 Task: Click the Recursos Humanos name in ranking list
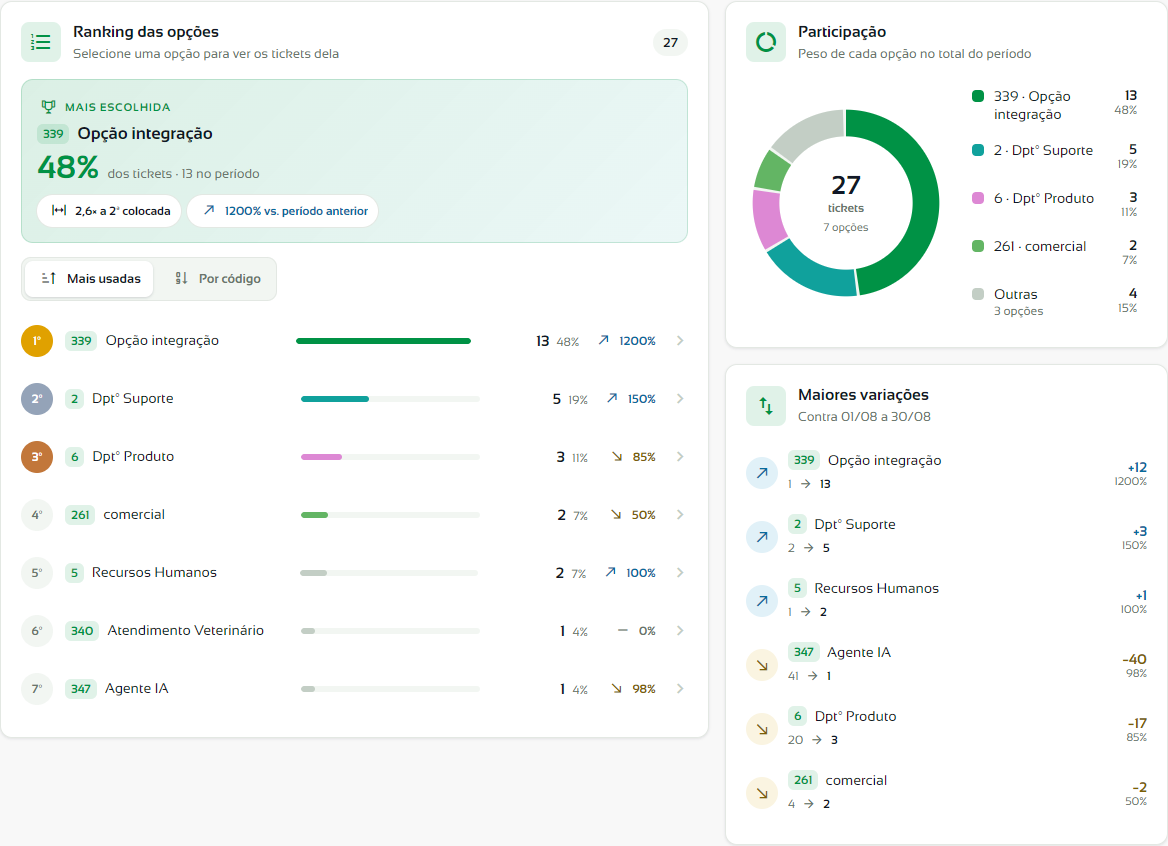tap(154, 573)
